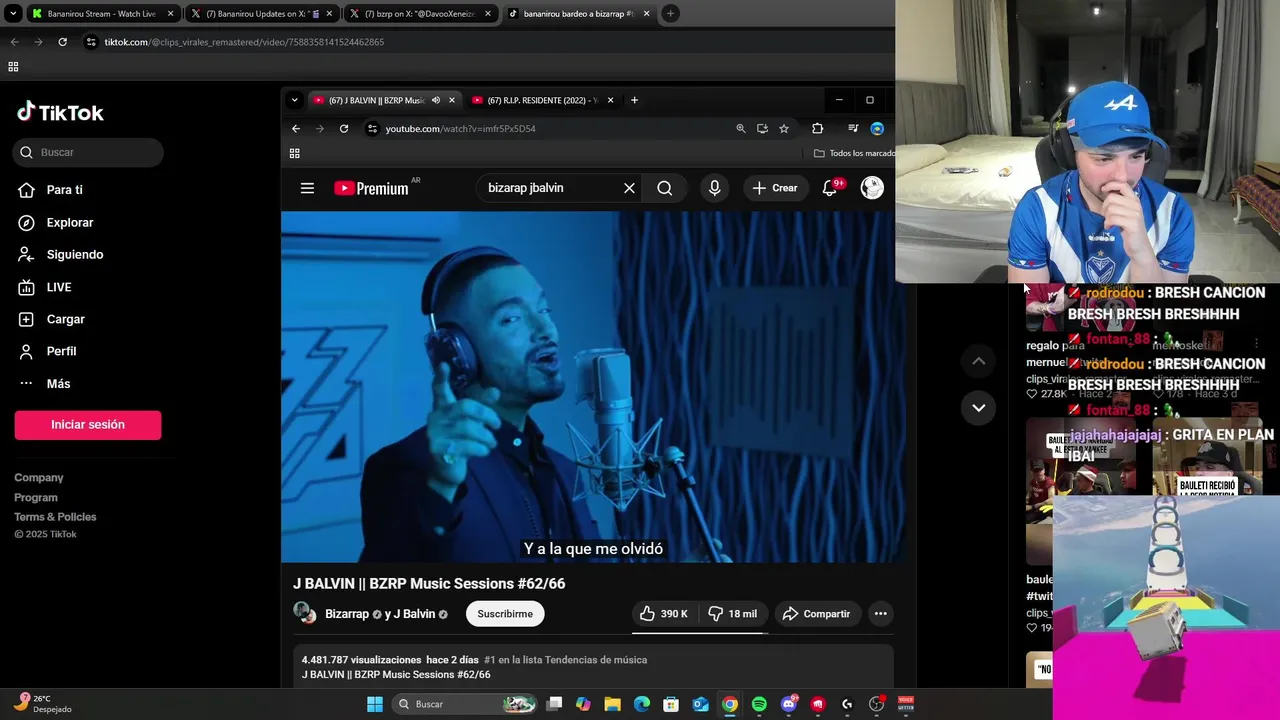Share the video via Compartir
1280x720 pixels.
816,614
